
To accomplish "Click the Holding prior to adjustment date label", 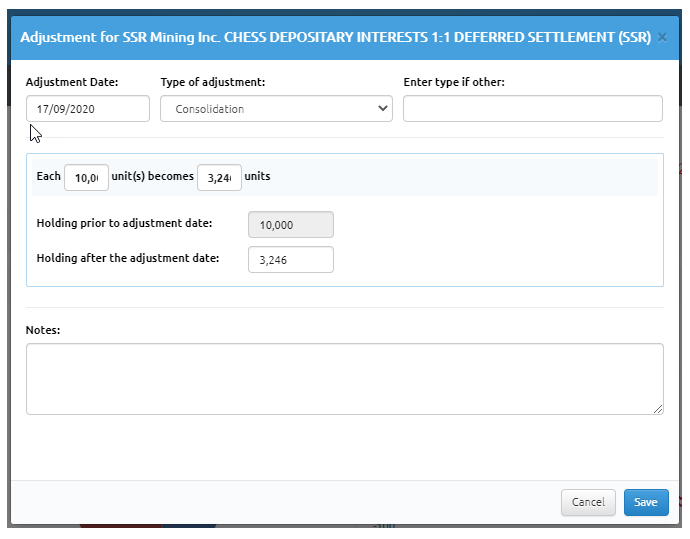I will [124, 224].
